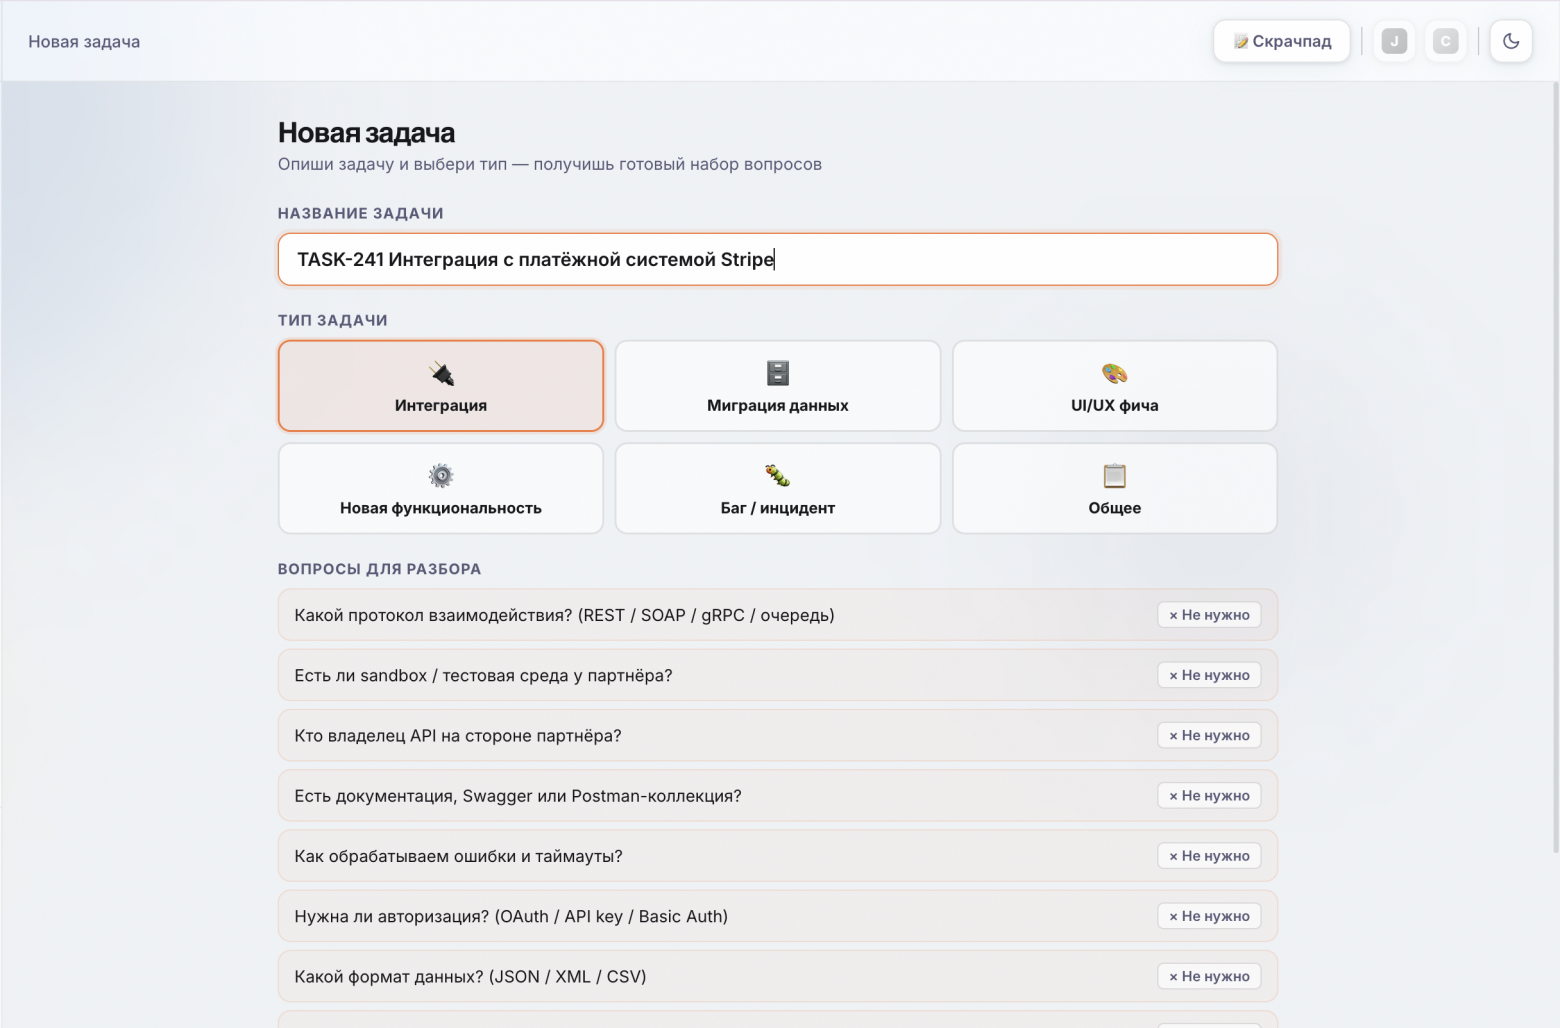
Task: Select Баг / инцидент task type
Action: [777, 489]
